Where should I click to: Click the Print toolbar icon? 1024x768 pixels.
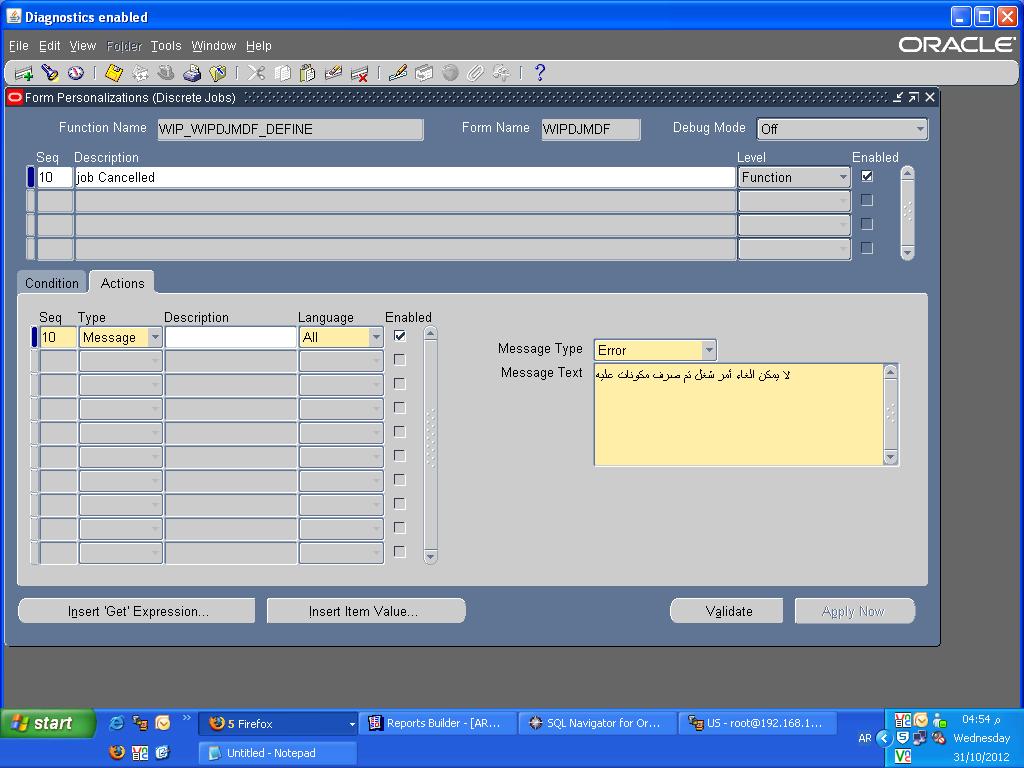[x=192, y=73]
